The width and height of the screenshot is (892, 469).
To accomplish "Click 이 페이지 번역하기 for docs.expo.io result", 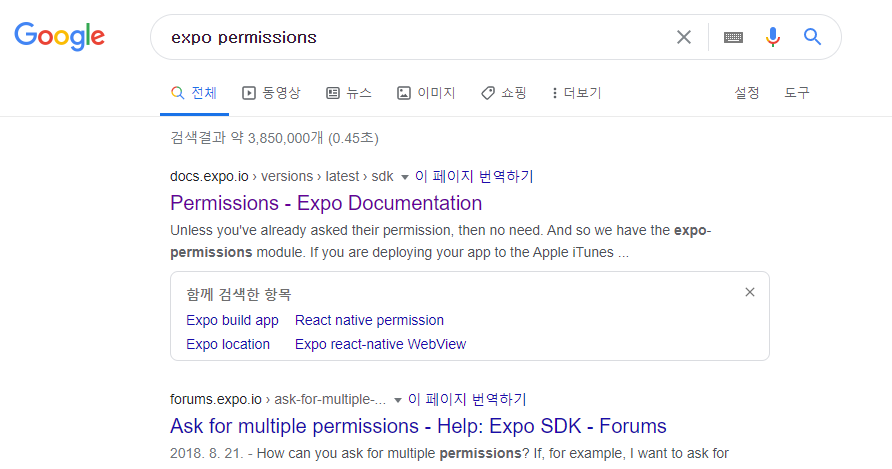I will pyautogui.click(x=474, y=176).
